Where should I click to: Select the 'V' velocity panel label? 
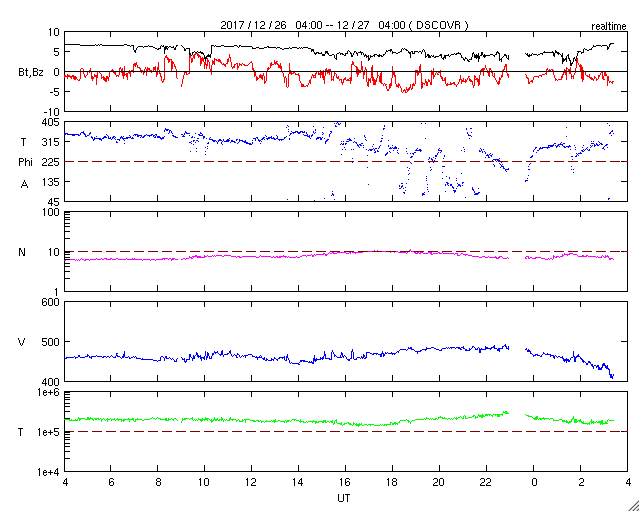(x=20, y=342)
